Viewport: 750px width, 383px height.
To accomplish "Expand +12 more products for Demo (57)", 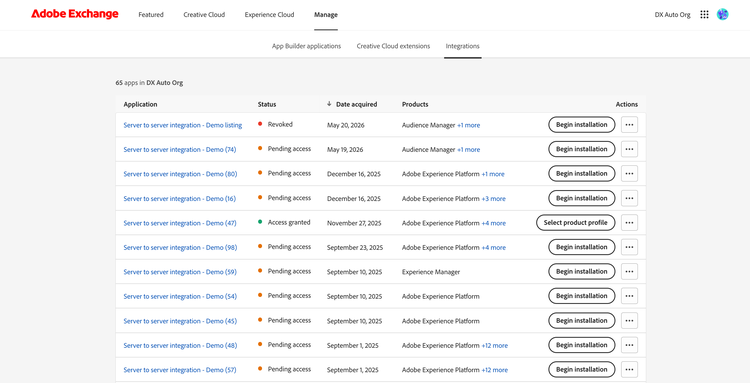I will coord(495,370).
